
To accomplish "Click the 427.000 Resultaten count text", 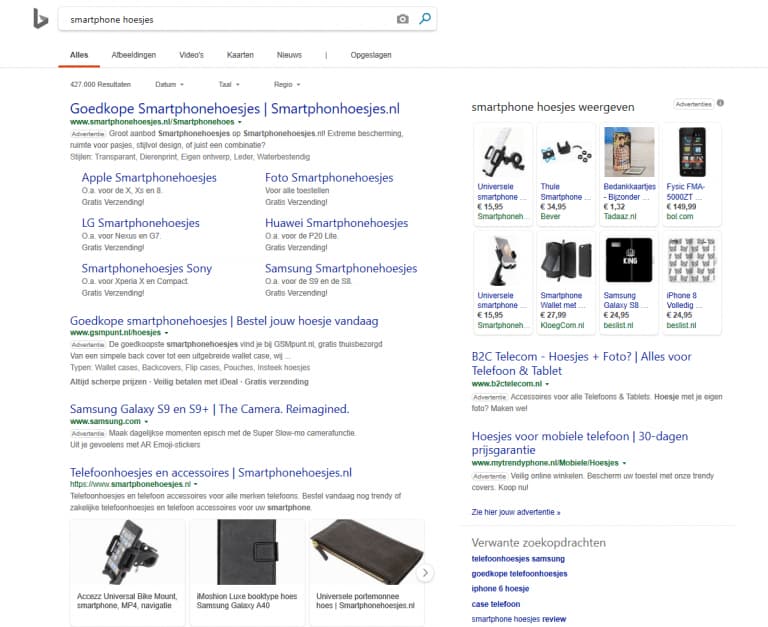I will [100, 84].
